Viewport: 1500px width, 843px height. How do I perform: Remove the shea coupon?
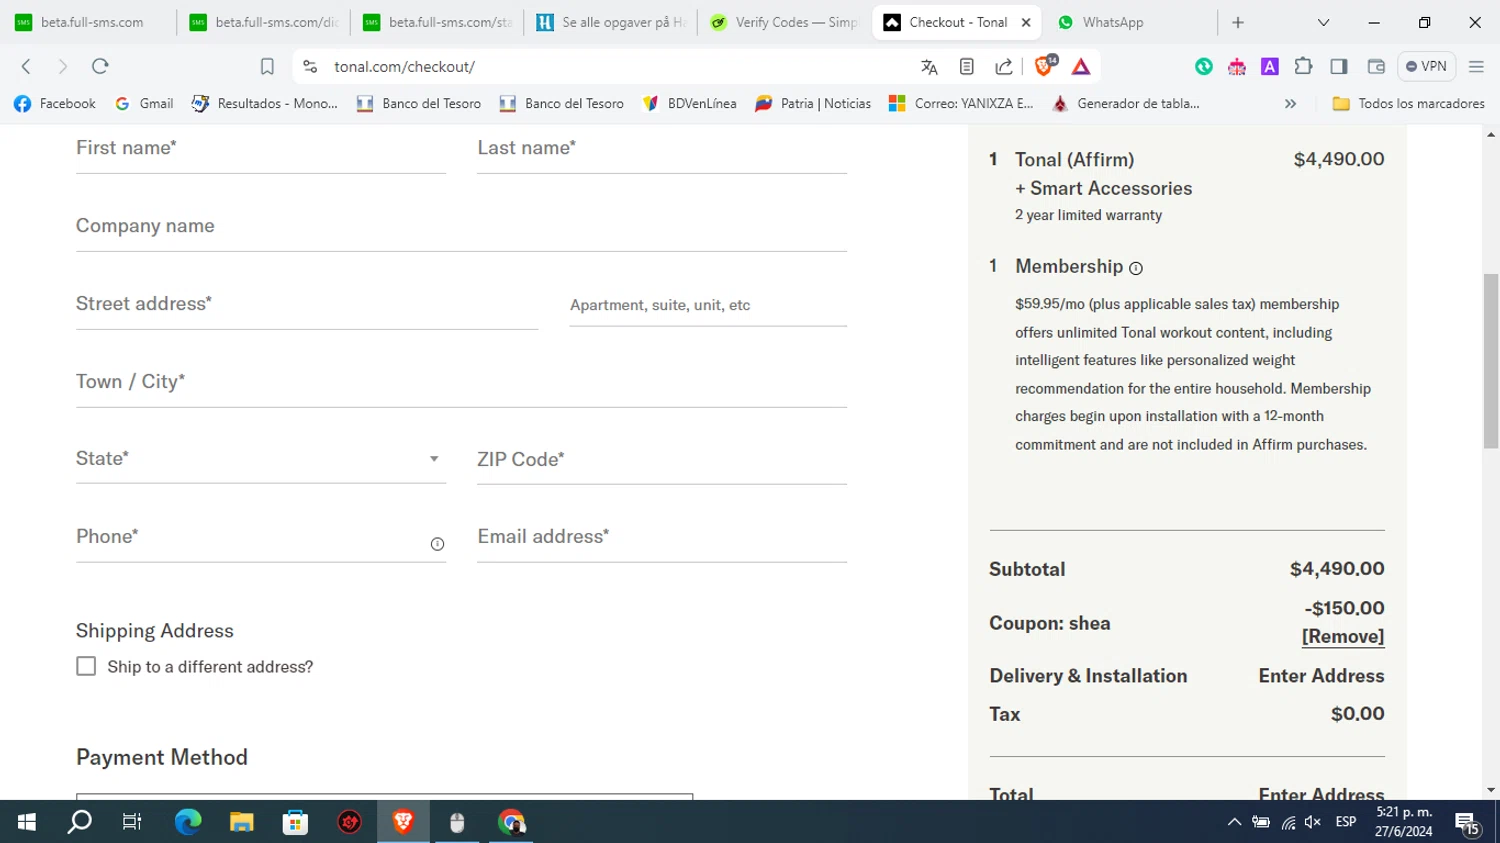click(1343, 636)
